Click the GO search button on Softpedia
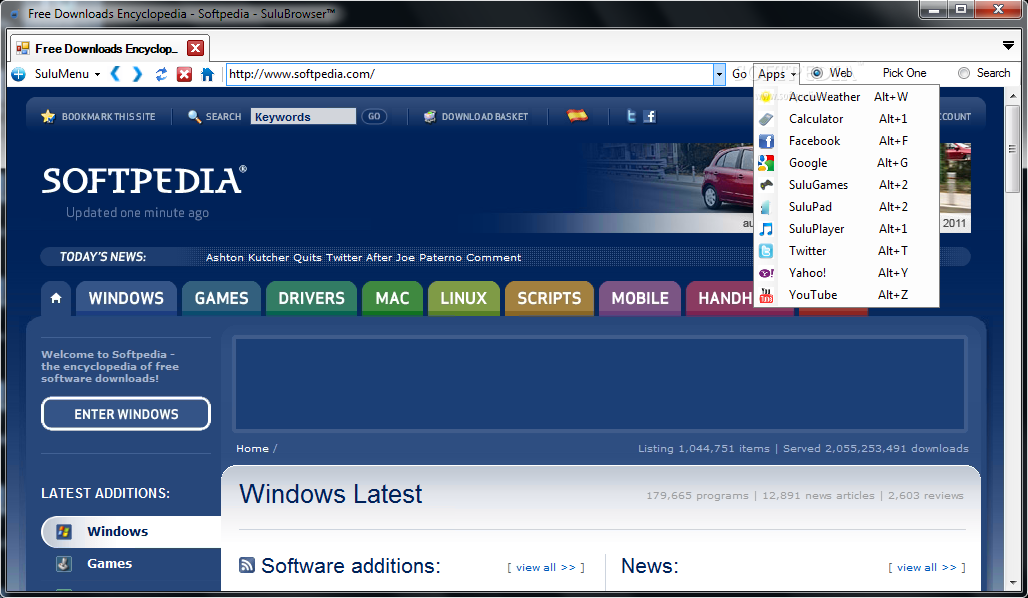The image size is (1028, 598). coord(374,116)
